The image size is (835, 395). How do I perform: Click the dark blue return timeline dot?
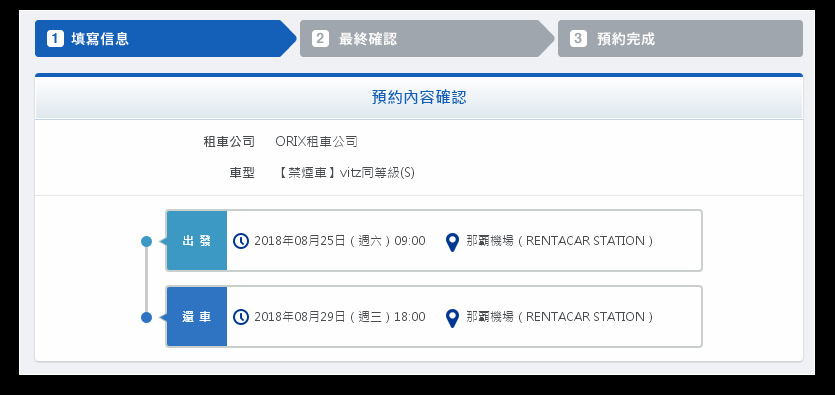[x=146, y=318]
